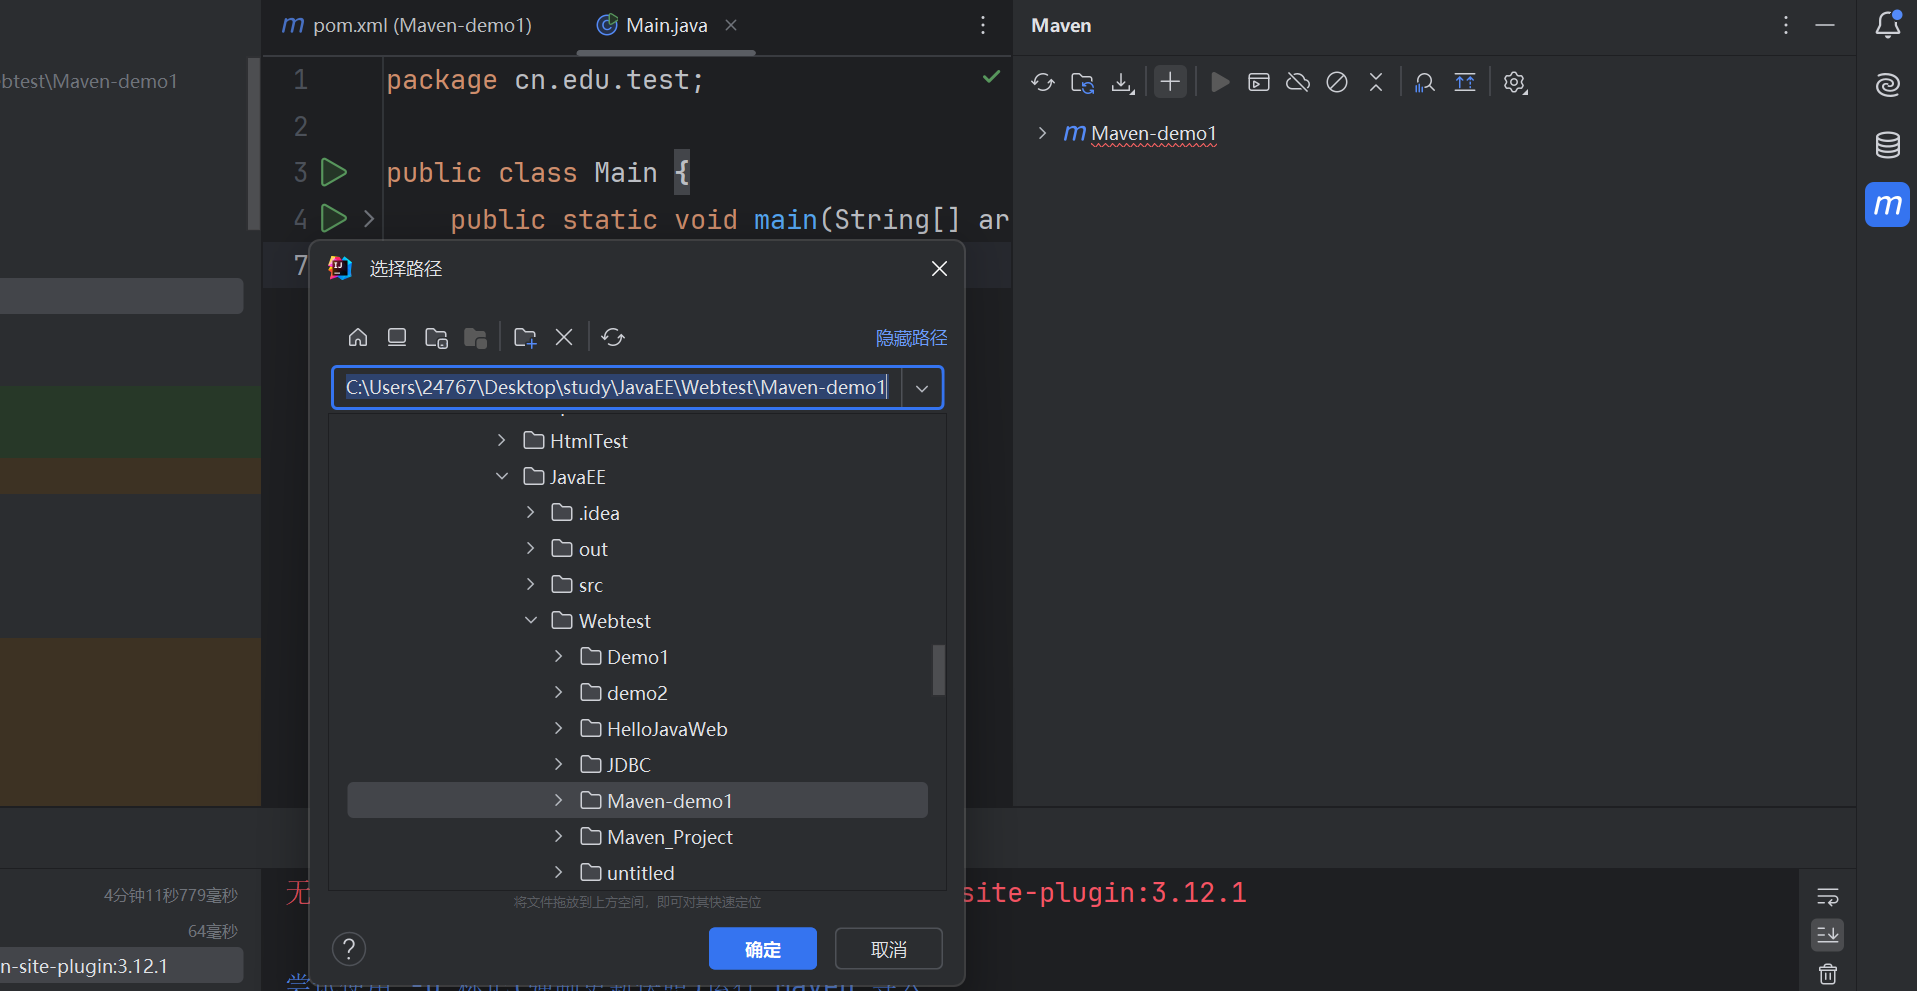Click the file tree scrollbar thumb

point(938,669)
